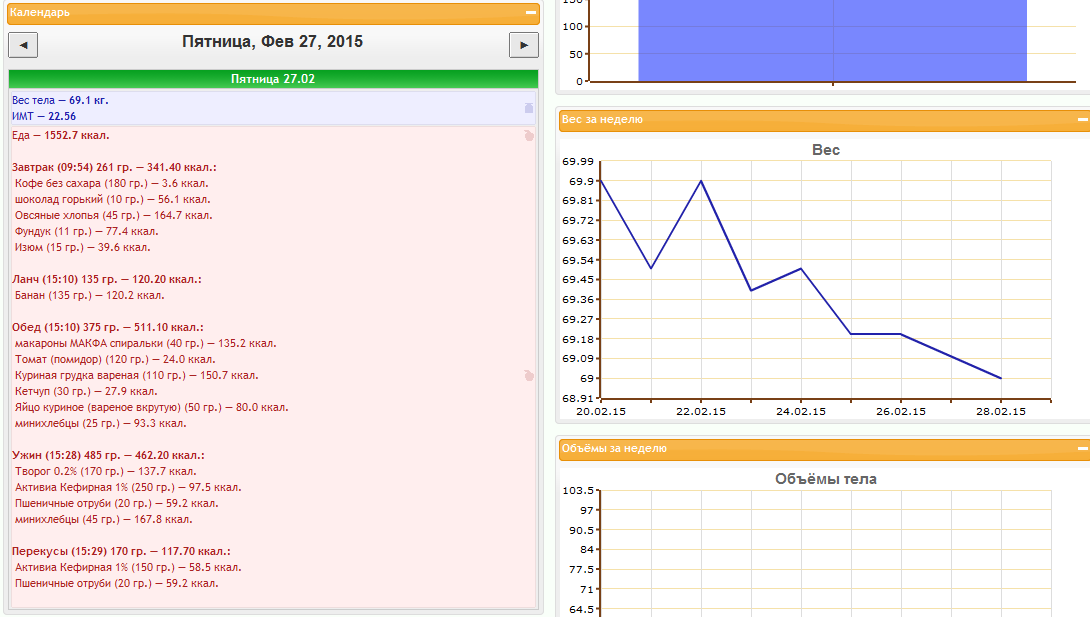Select the Пятница 27.02 green header

click(x=273, y=79)
